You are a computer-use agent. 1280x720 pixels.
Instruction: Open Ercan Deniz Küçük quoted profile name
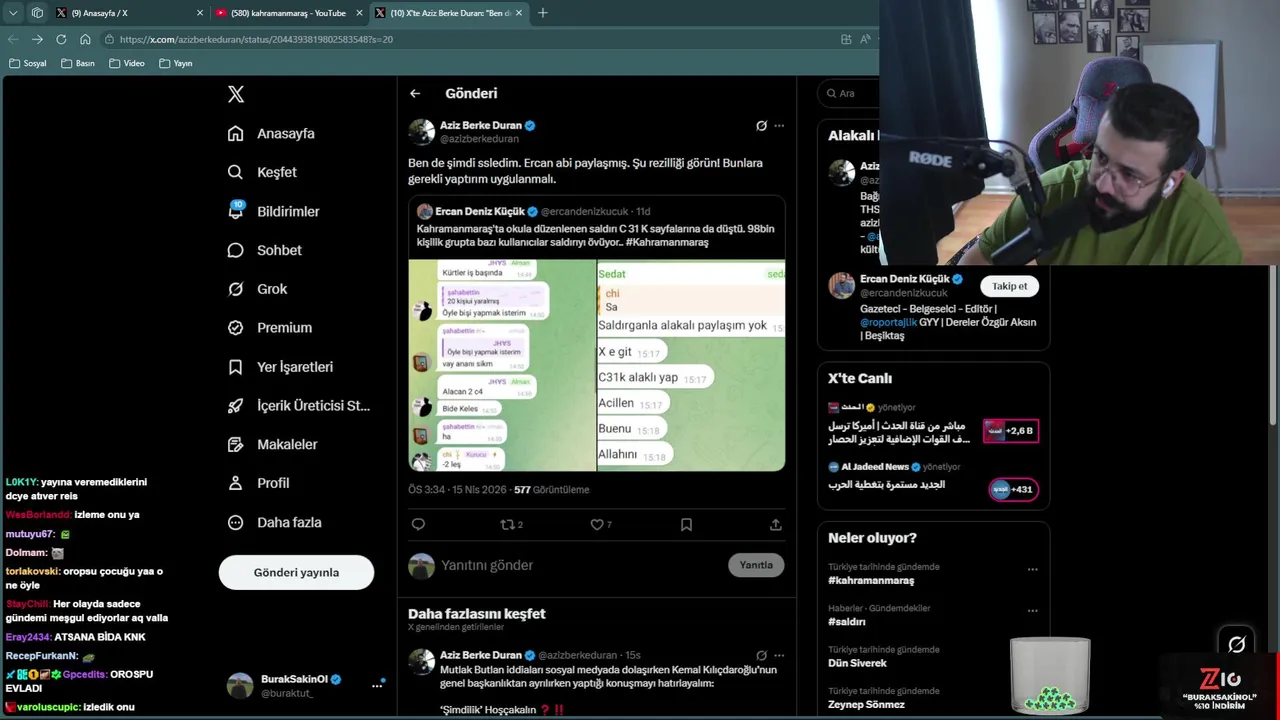tap(480, 212)
